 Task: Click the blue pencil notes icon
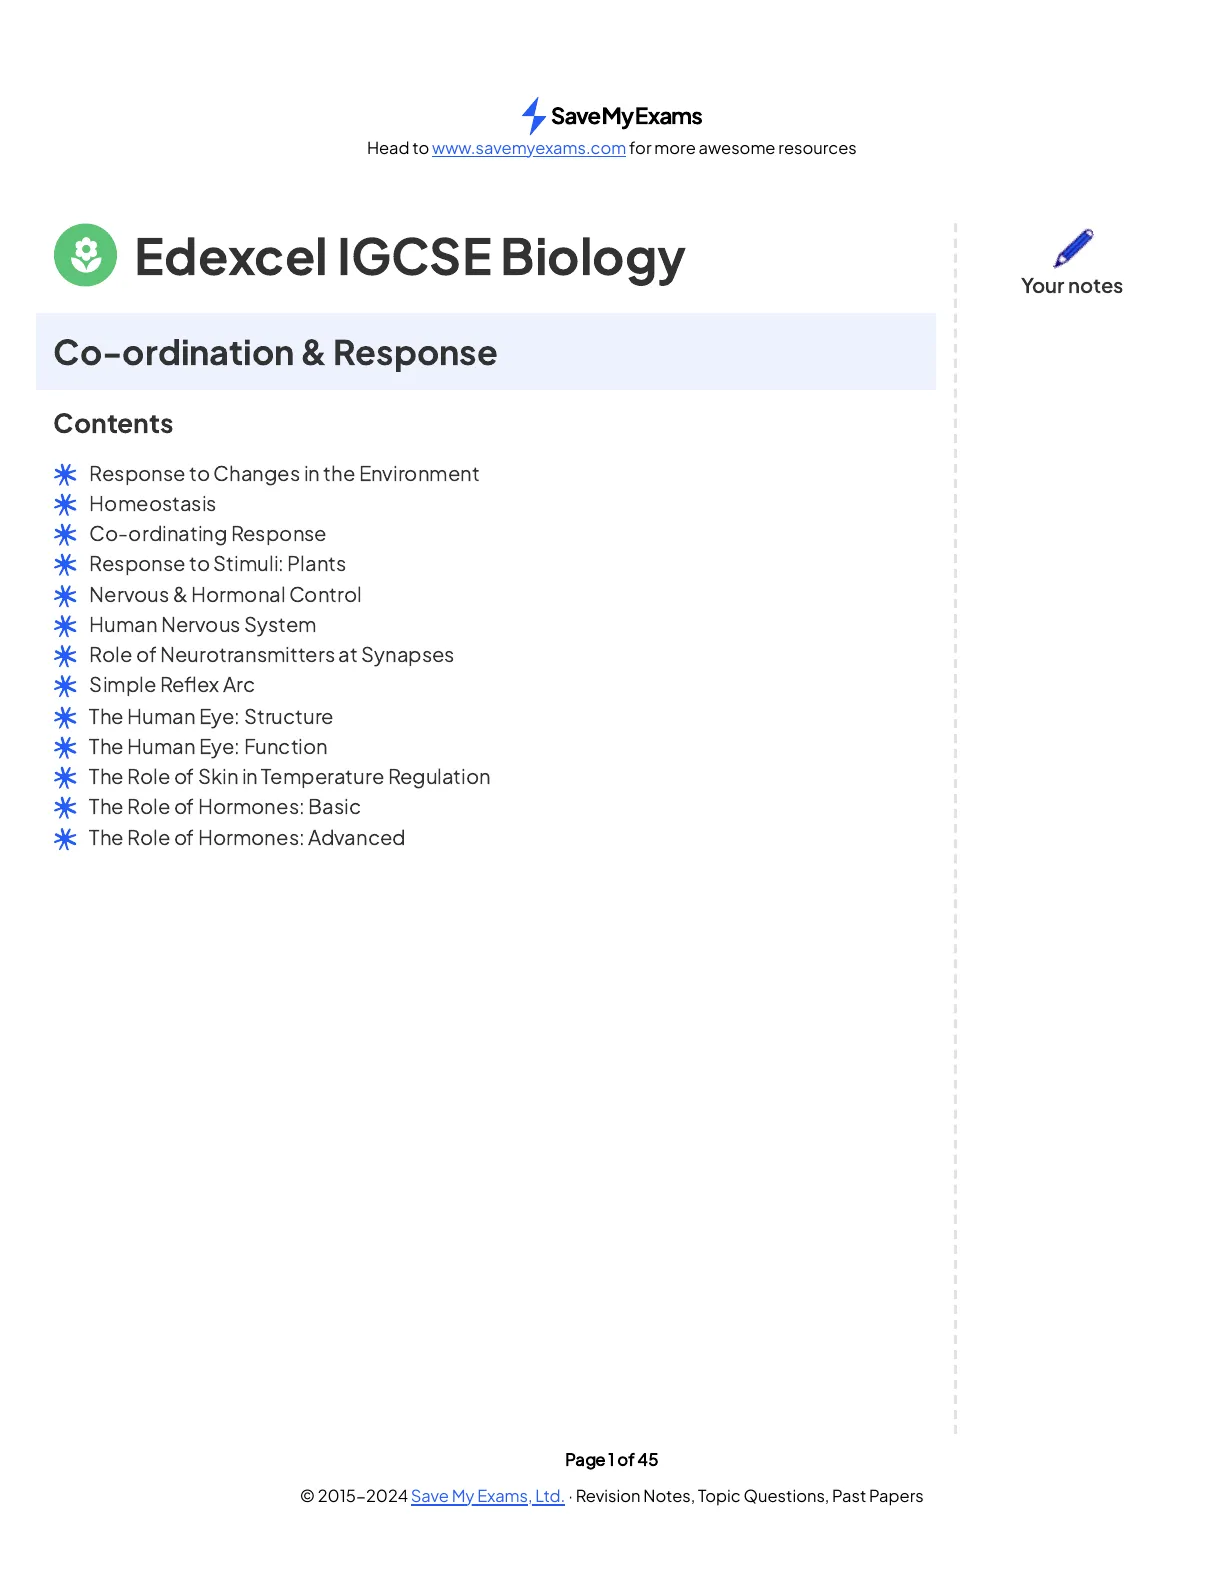(1073, 247)
